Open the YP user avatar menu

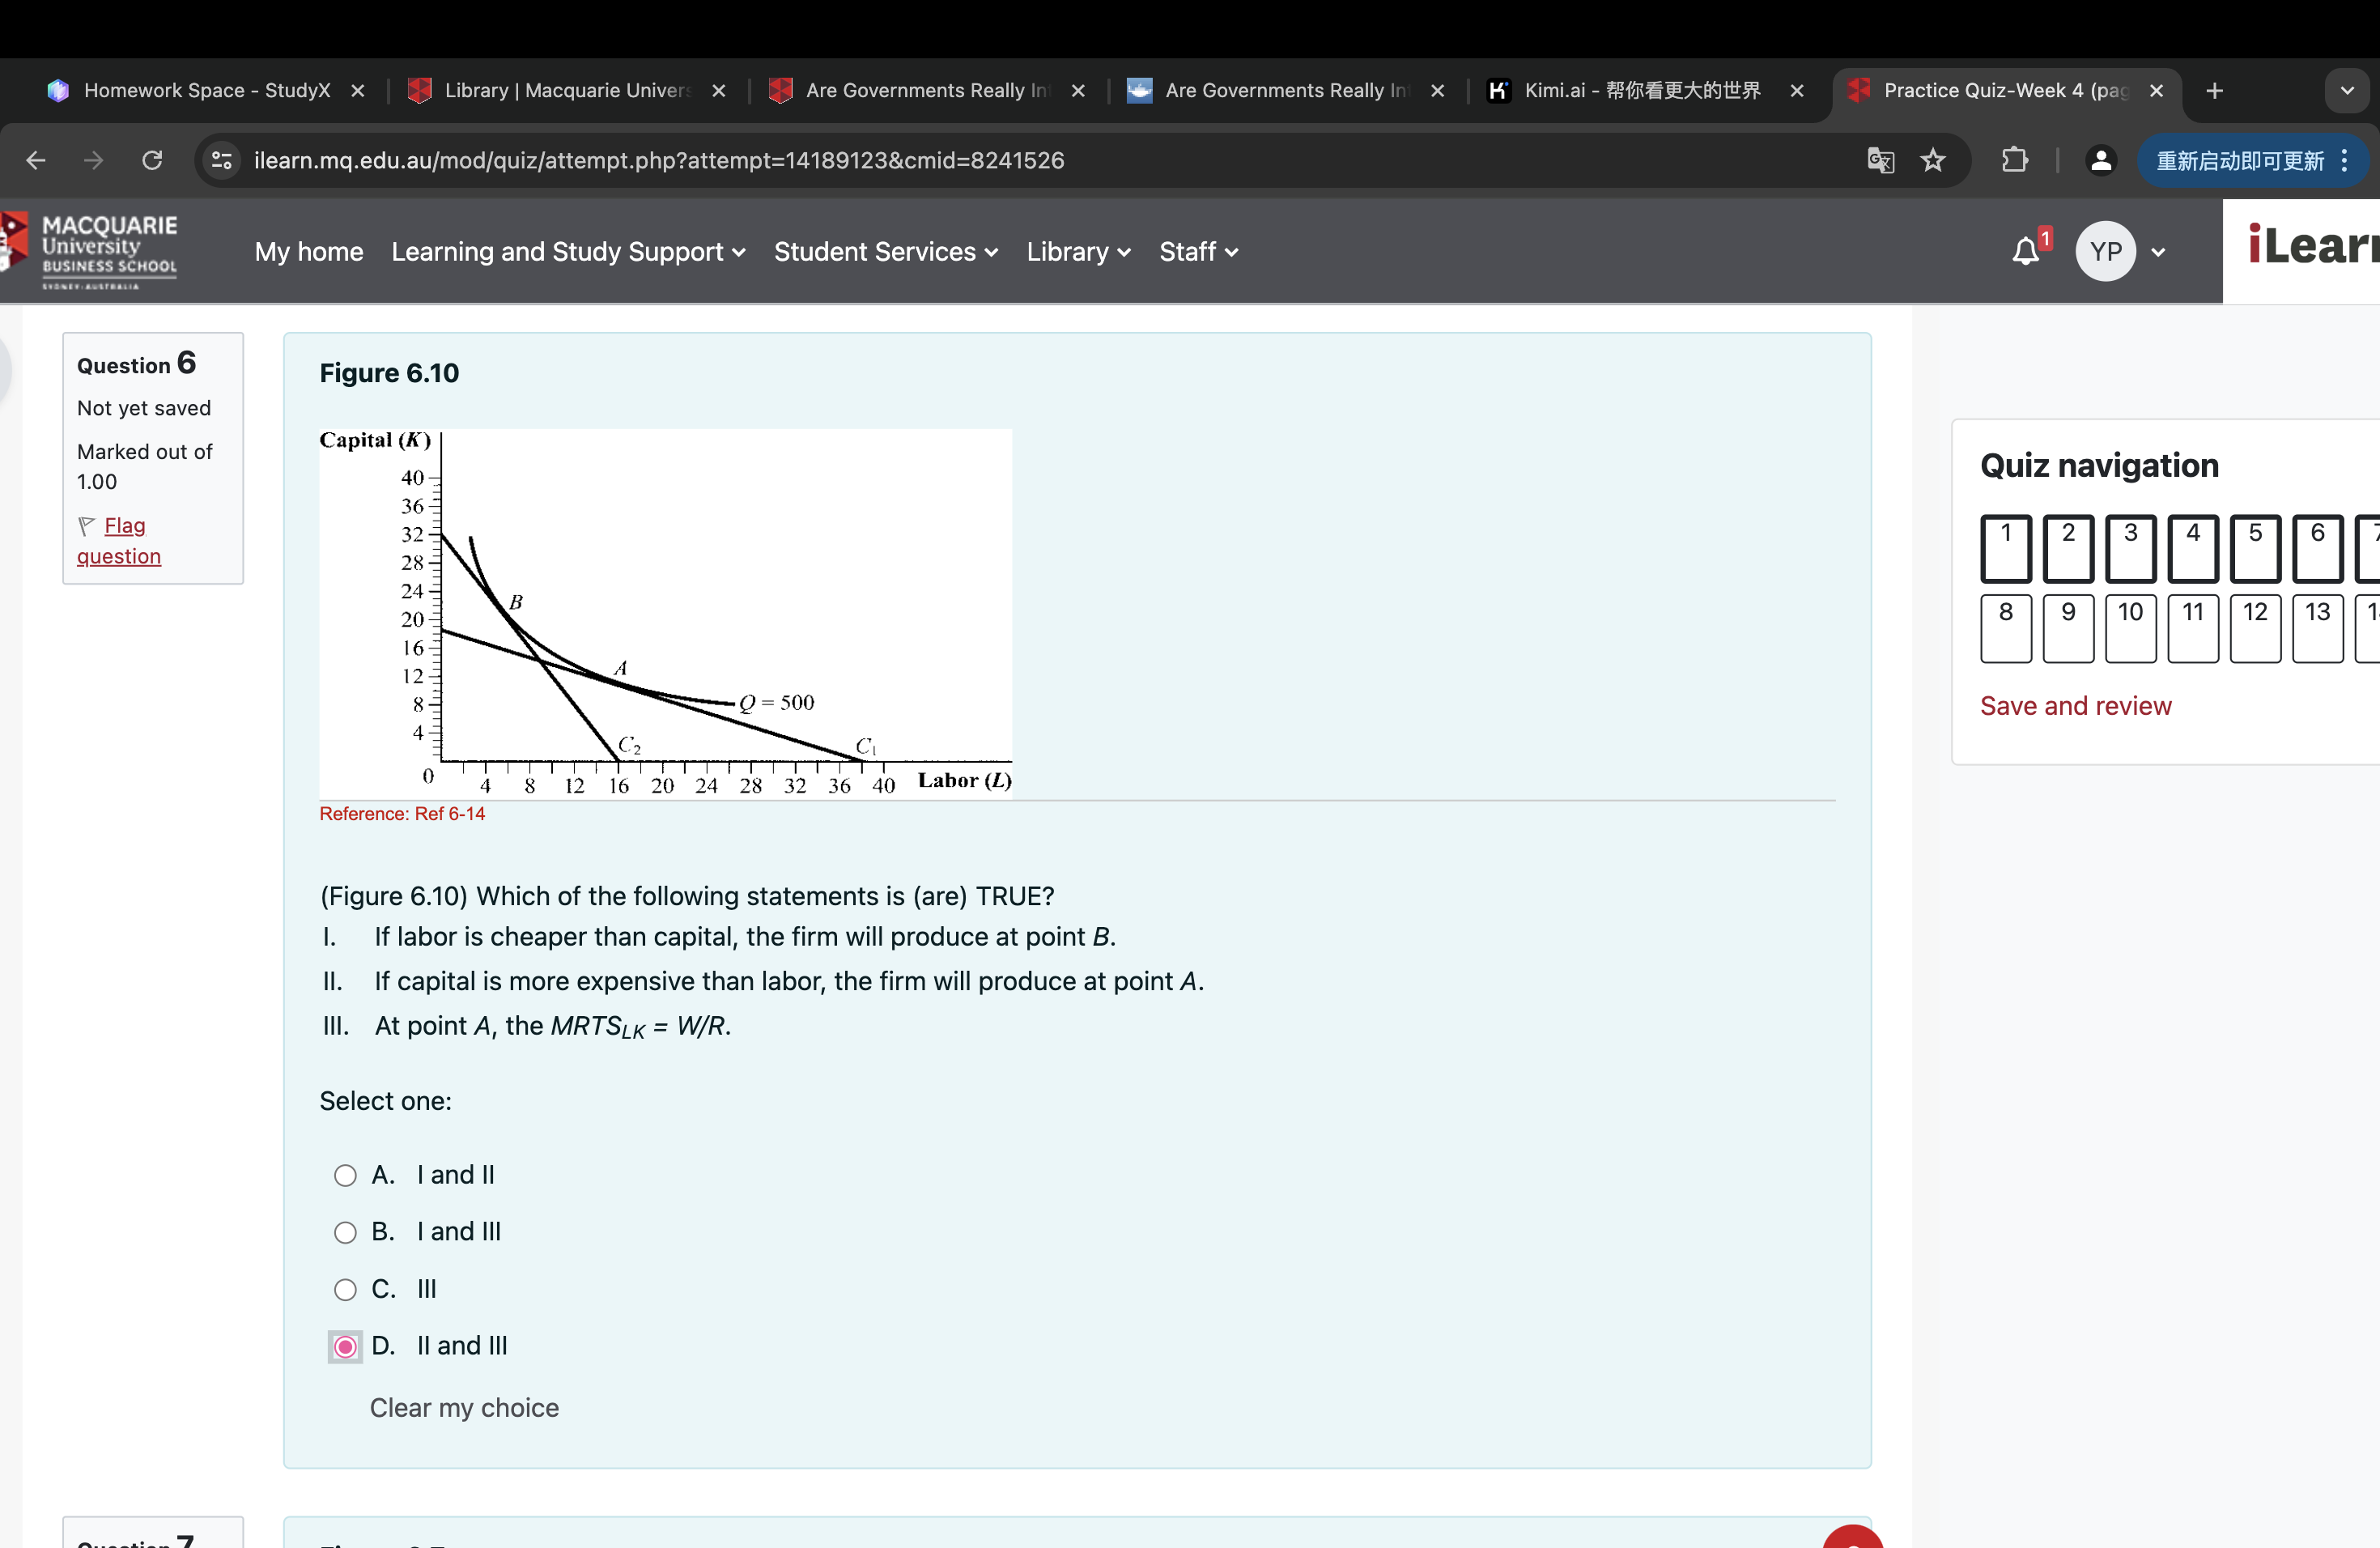tap(2106, 251)
